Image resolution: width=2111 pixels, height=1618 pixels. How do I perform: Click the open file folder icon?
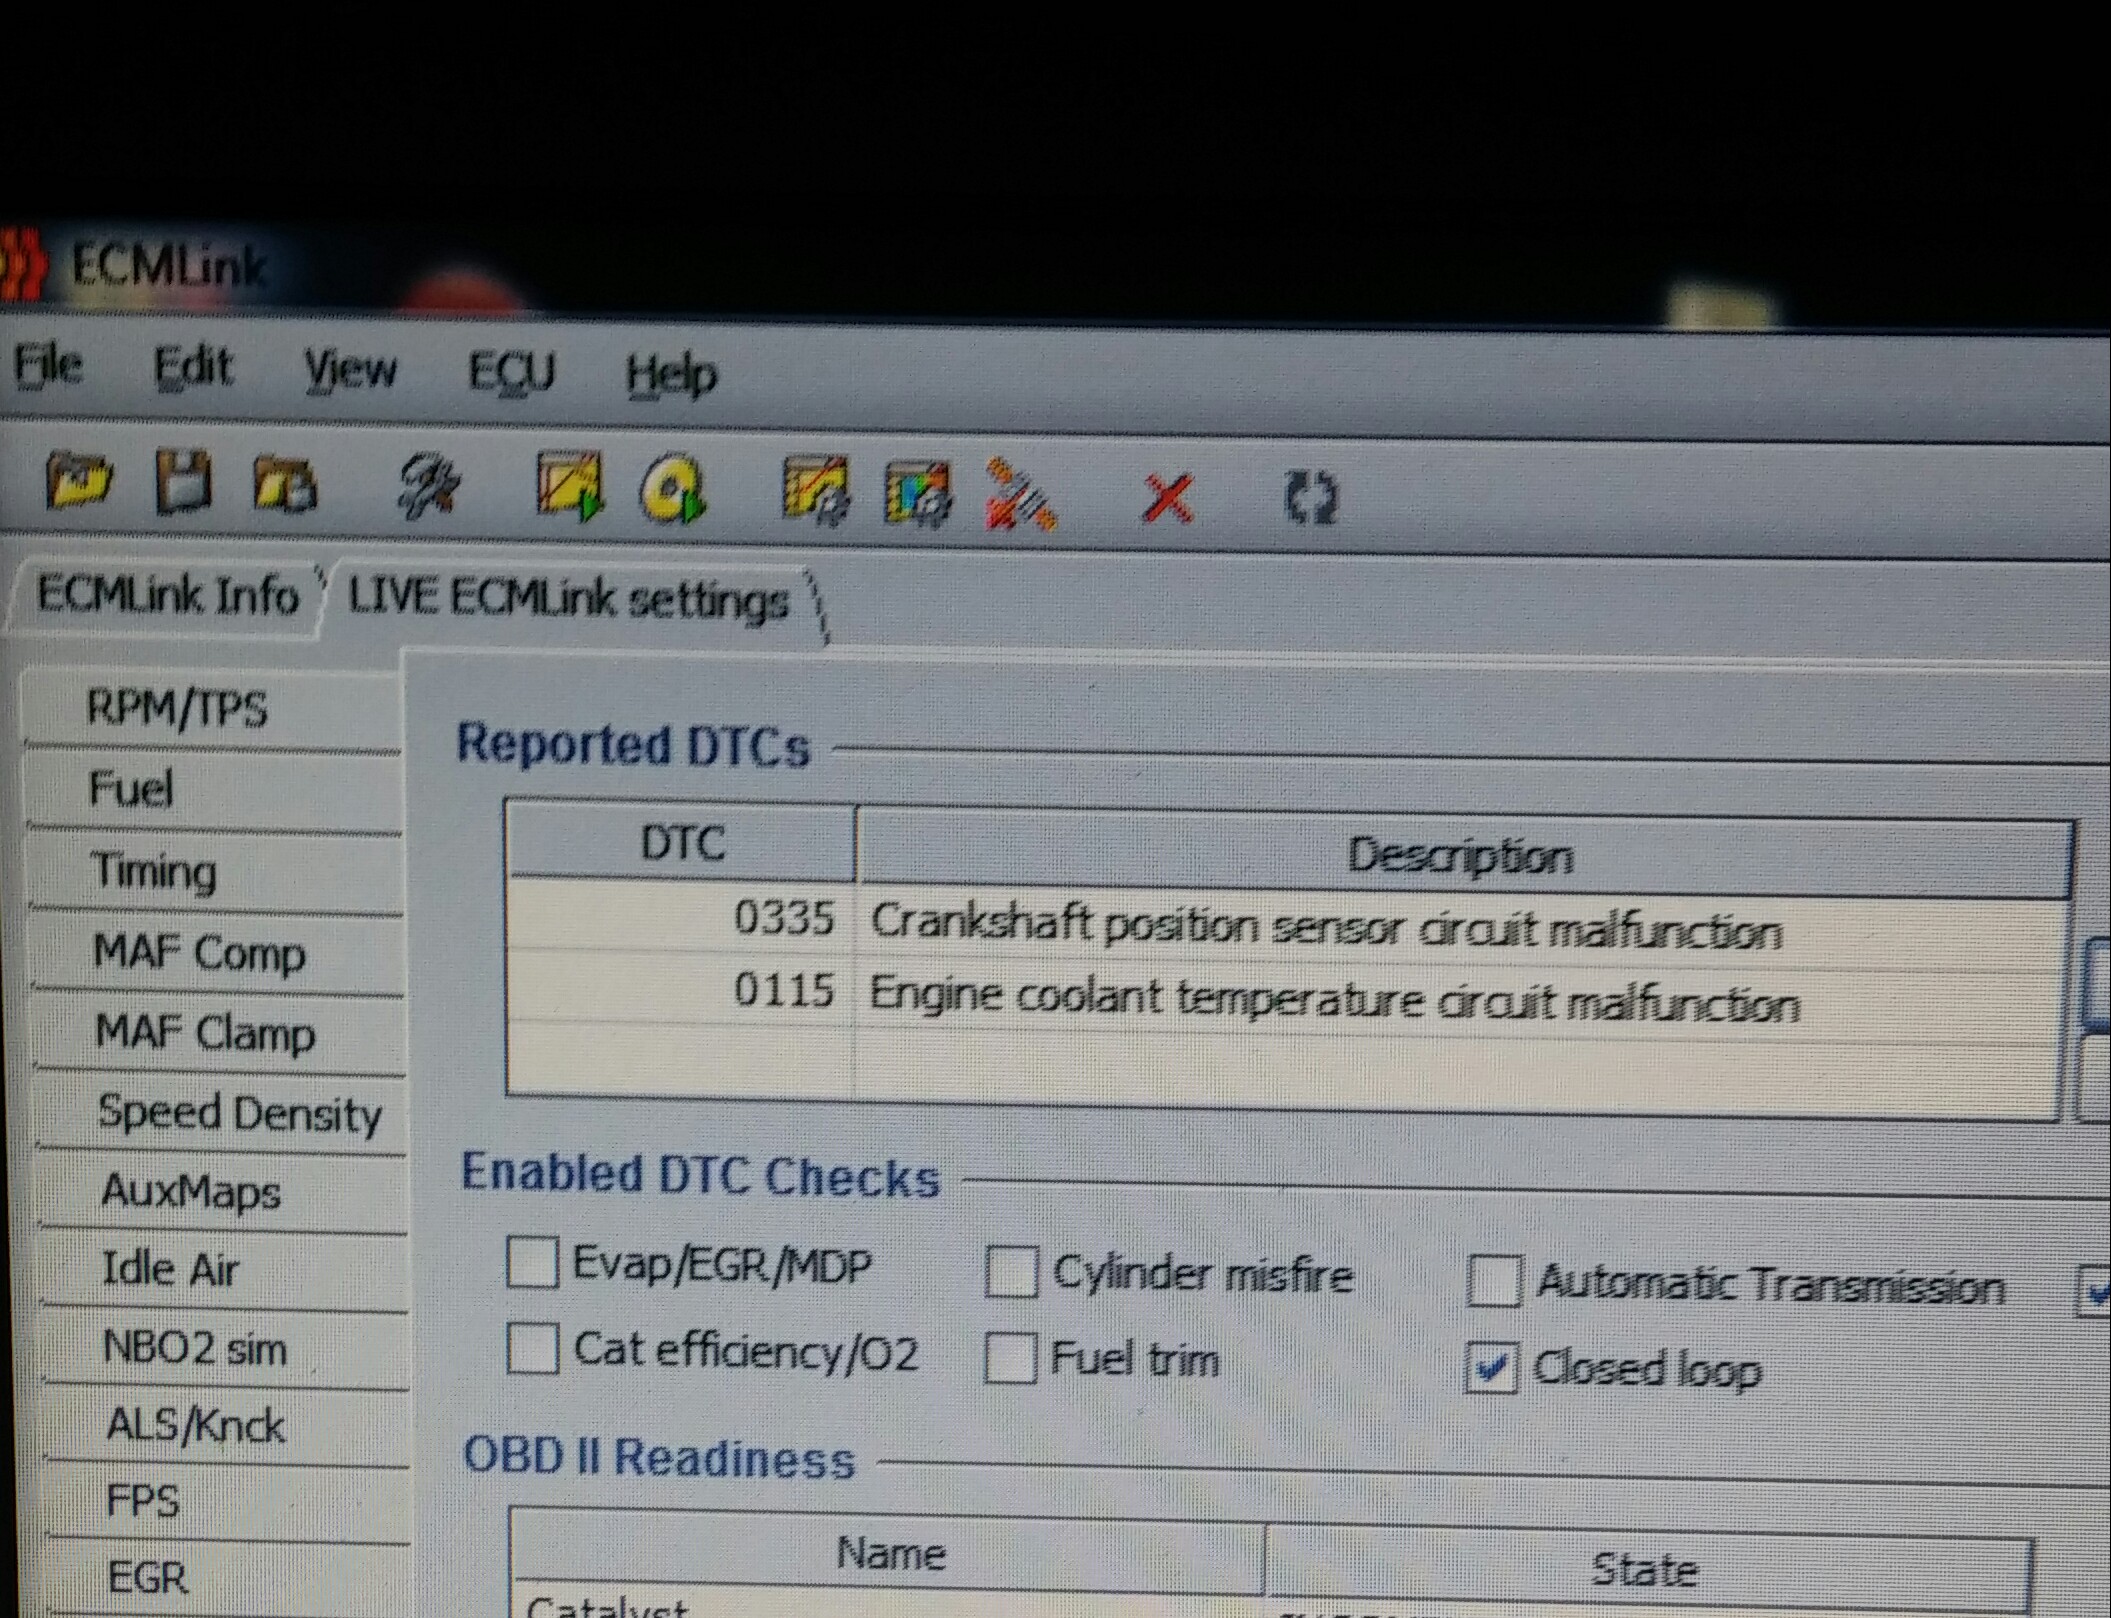point(78,481)
